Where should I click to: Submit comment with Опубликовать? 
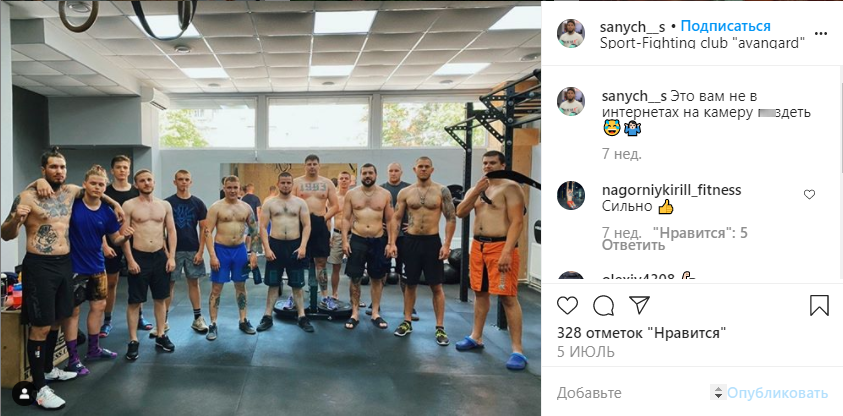tap(777, 393)
